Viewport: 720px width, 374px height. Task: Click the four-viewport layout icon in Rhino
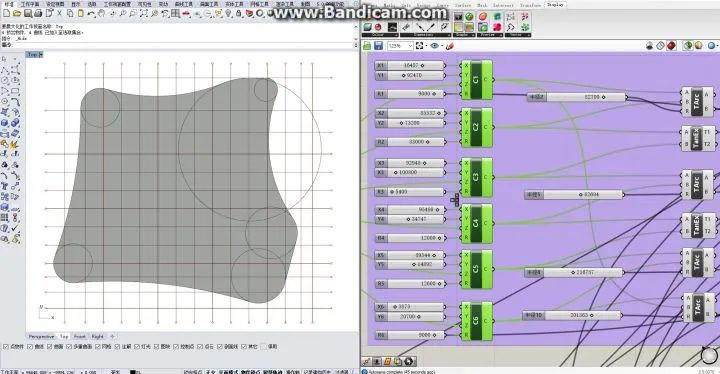point(175,13)
